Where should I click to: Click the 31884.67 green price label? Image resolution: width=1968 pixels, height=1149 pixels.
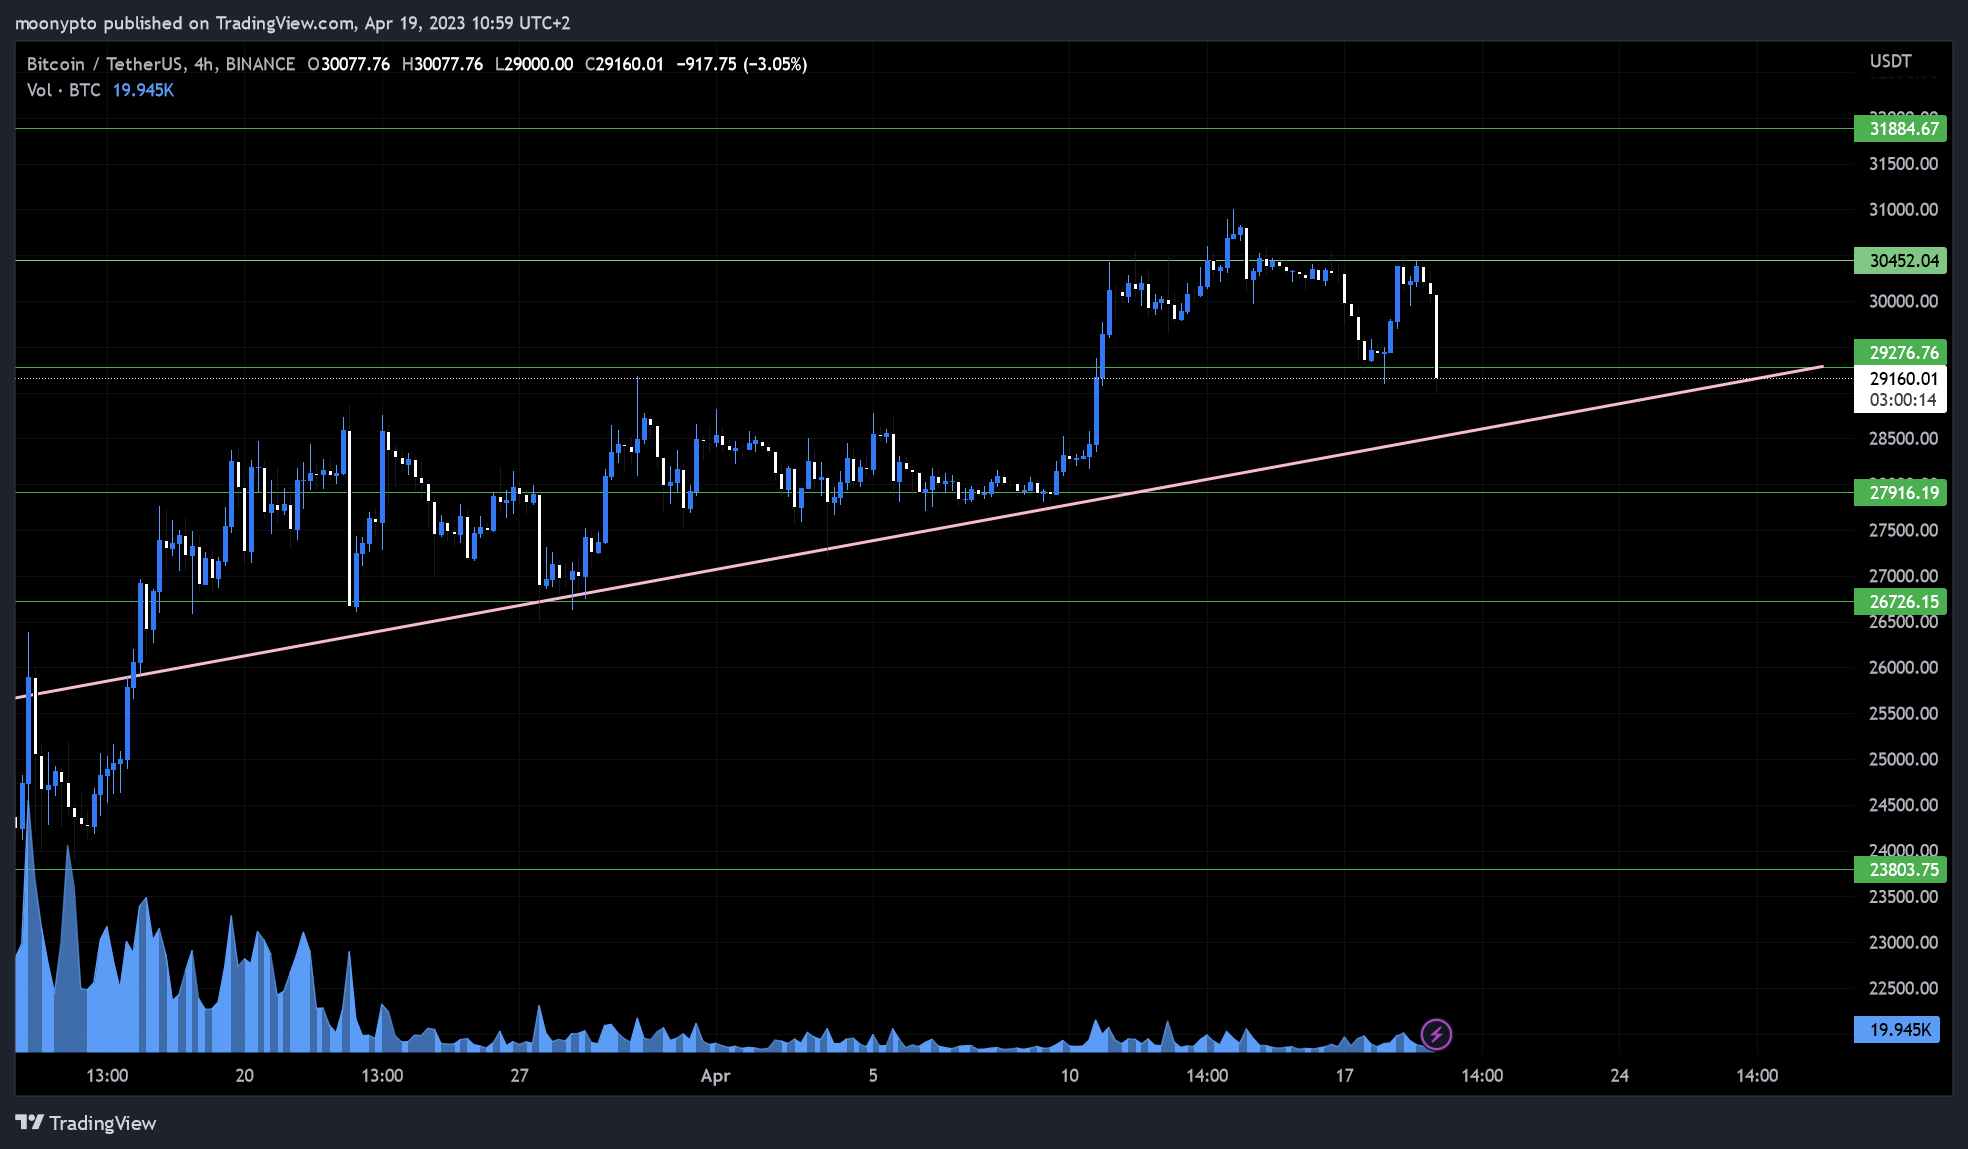point(1900,128)
